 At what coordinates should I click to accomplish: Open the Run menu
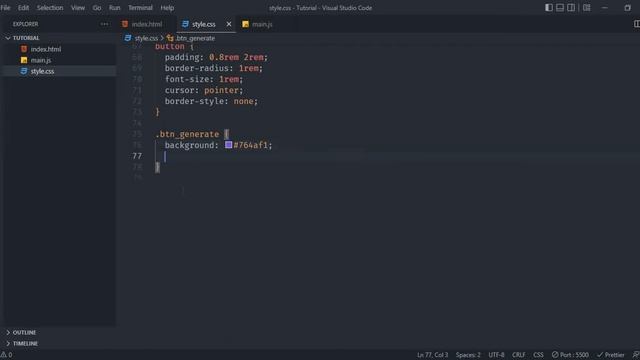[115, 8]
